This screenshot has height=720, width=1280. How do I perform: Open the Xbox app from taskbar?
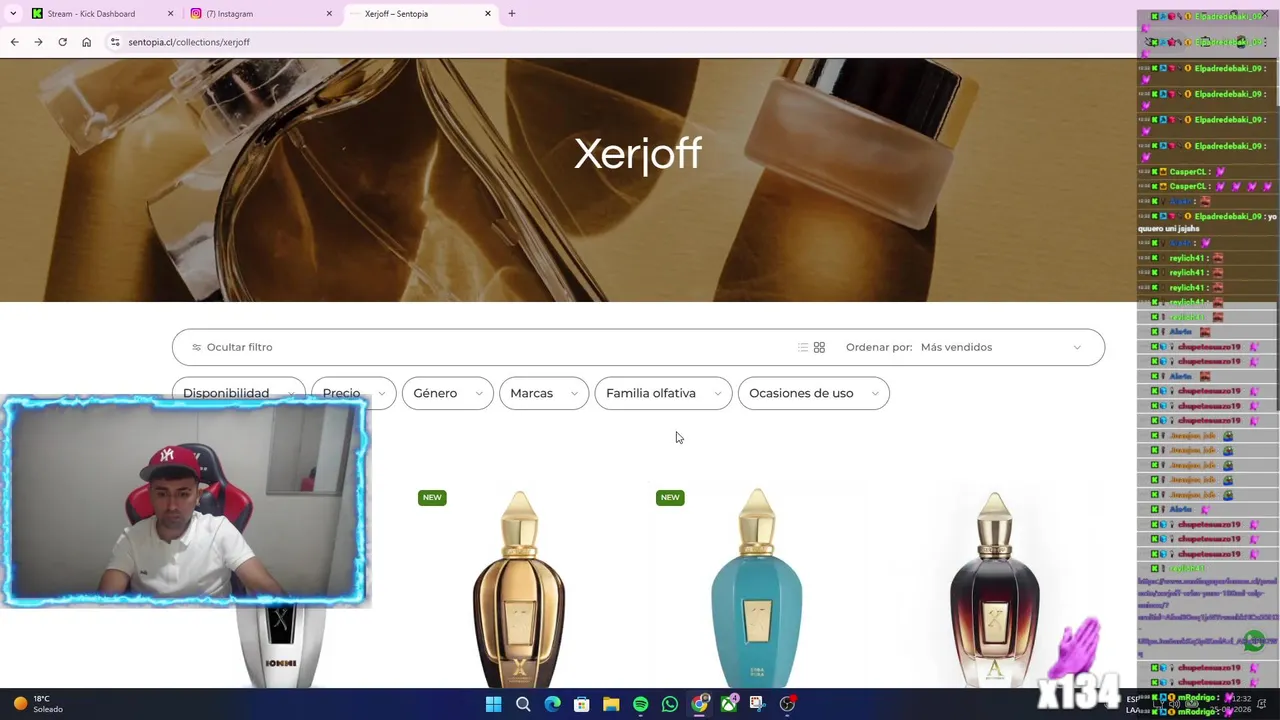728,704
